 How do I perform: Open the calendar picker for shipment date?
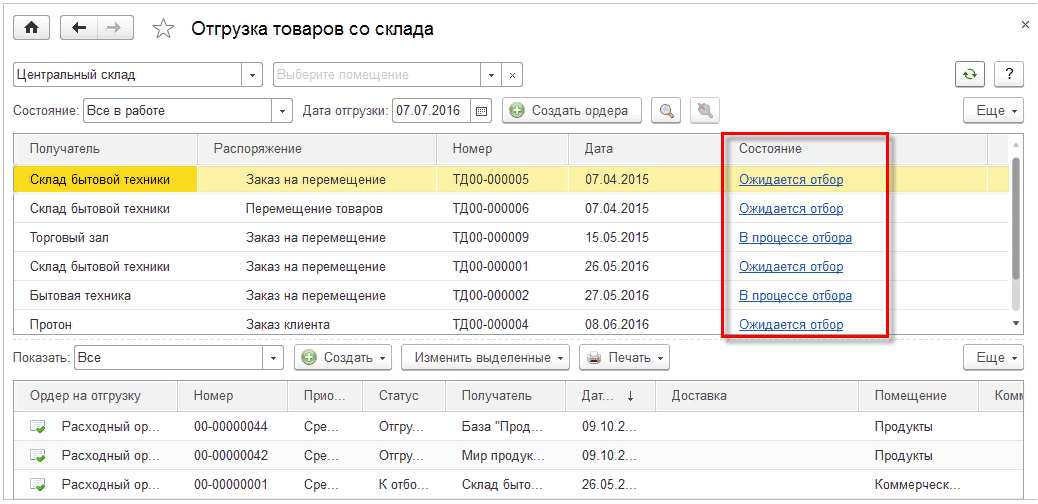click(481, 110)
